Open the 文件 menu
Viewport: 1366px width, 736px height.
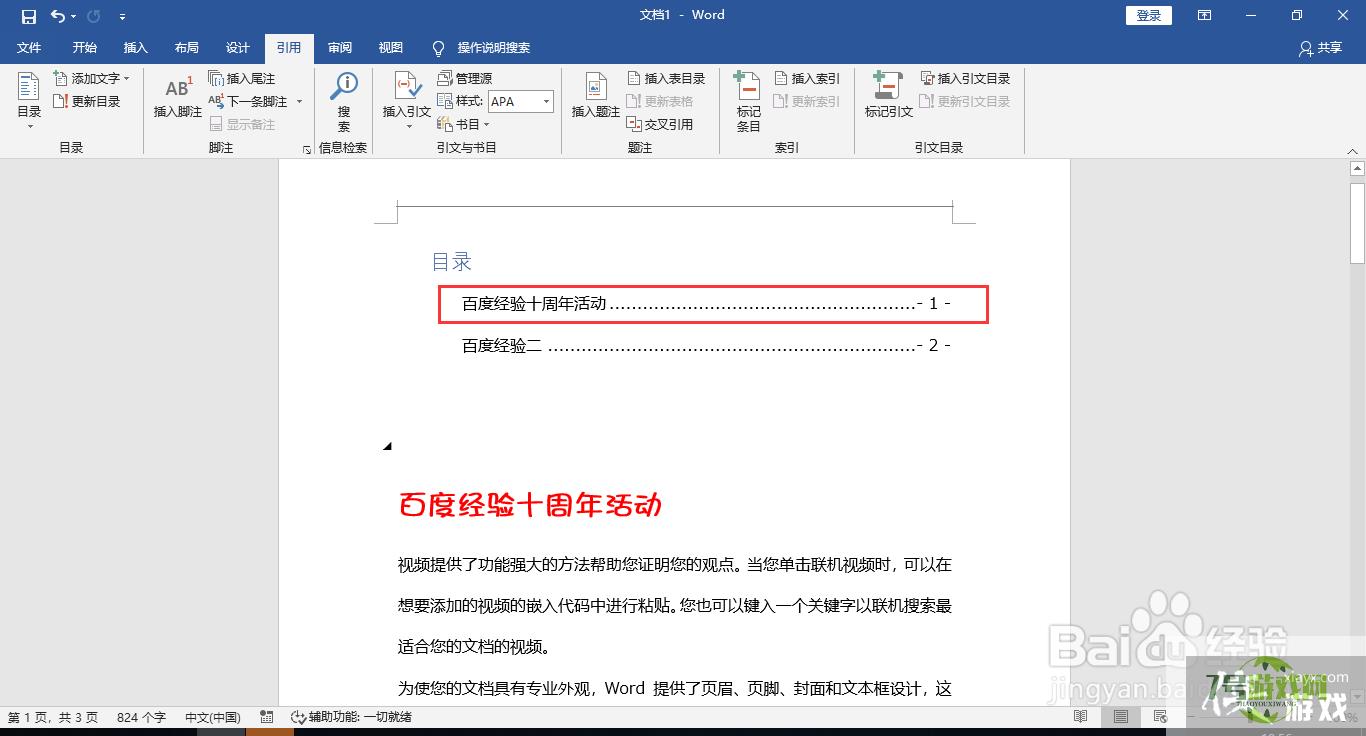pos(29,48)
